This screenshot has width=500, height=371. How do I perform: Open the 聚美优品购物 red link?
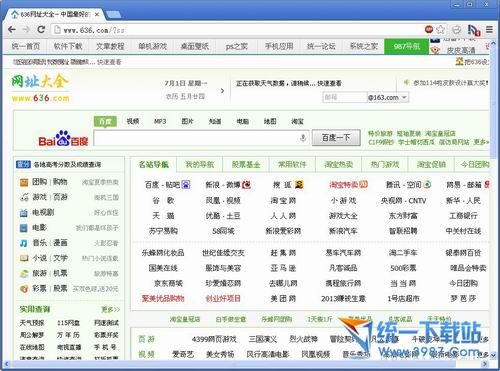pyautogui.click(x=163, y=298)
